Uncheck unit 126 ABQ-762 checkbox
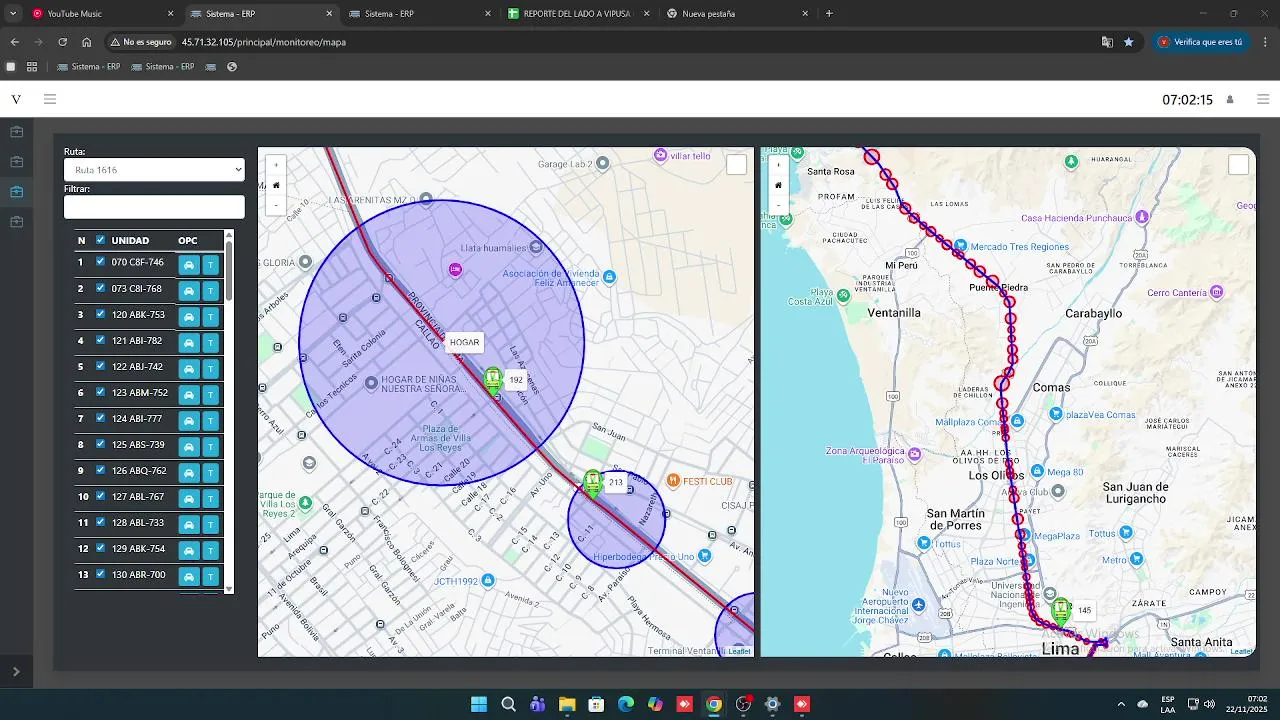1280x720 pixels. [x=100, y=470]
